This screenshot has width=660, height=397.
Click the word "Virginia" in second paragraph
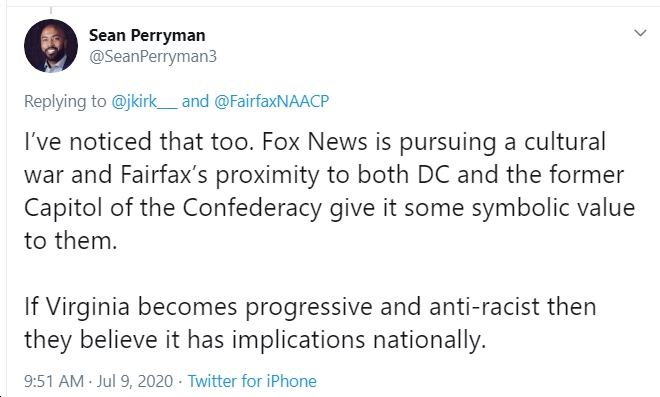click(88, 307)
